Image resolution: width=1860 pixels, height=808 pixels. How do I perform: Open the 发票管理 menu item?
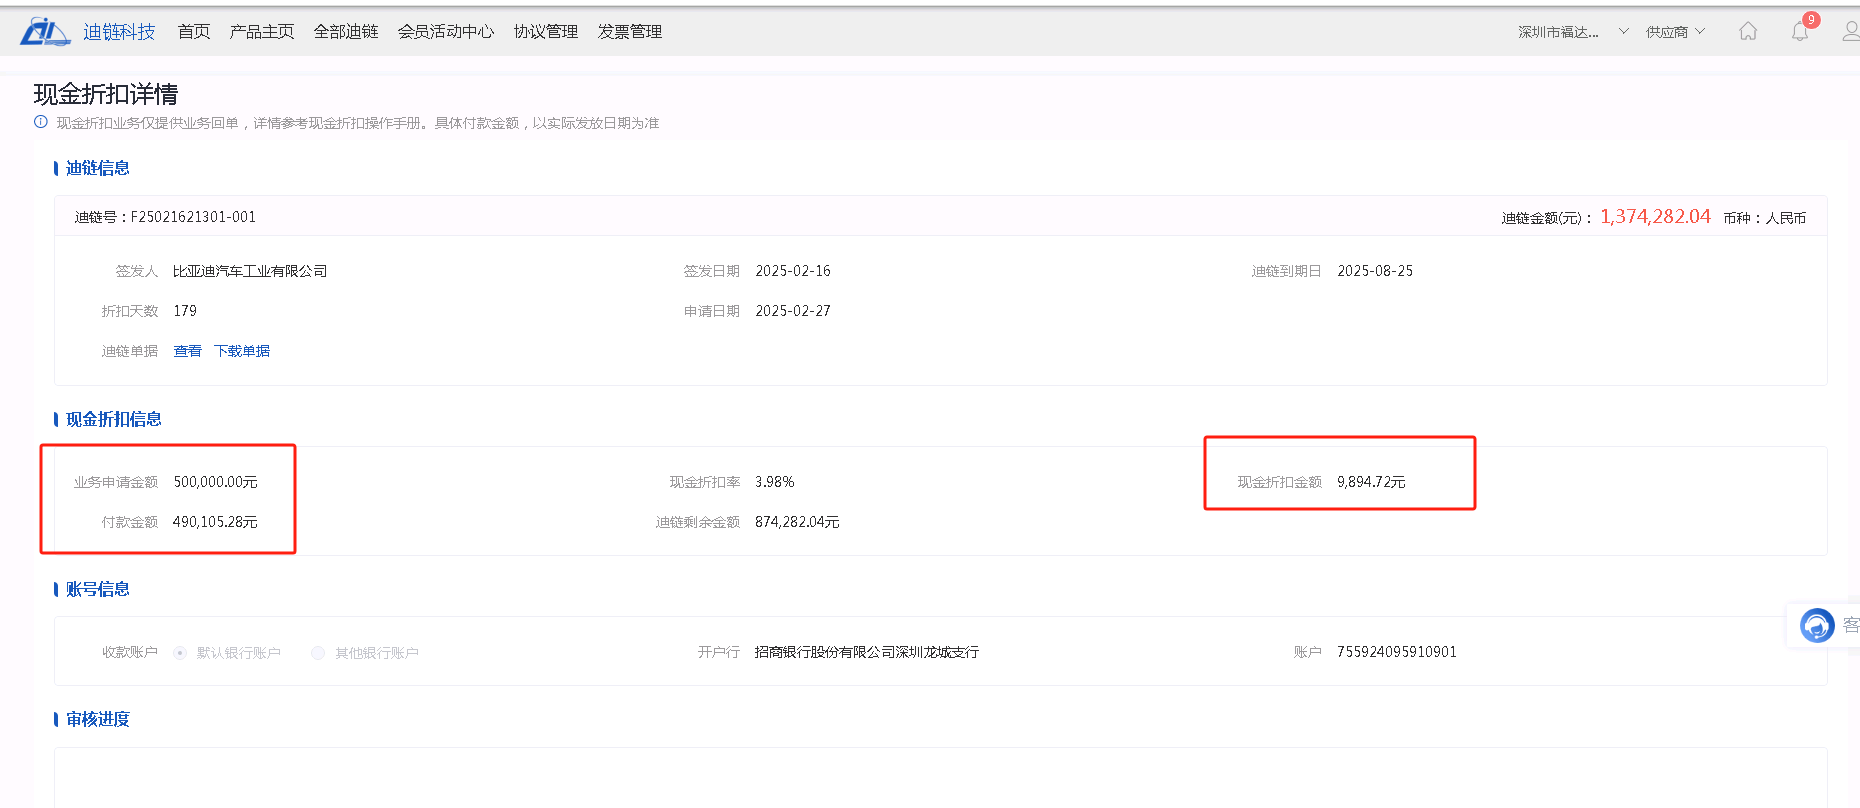tap(630, 32)
